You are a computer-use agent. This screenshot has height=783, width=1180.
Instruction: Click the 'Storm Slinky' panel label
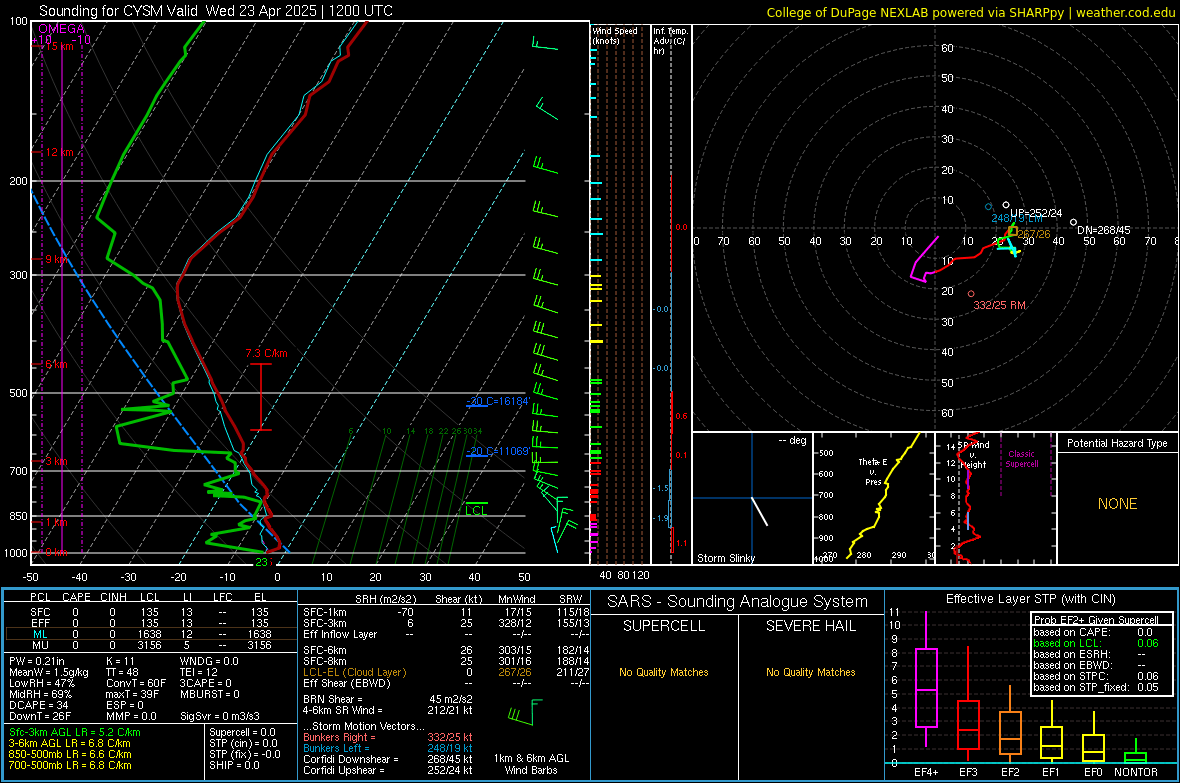tap(725, 558)
